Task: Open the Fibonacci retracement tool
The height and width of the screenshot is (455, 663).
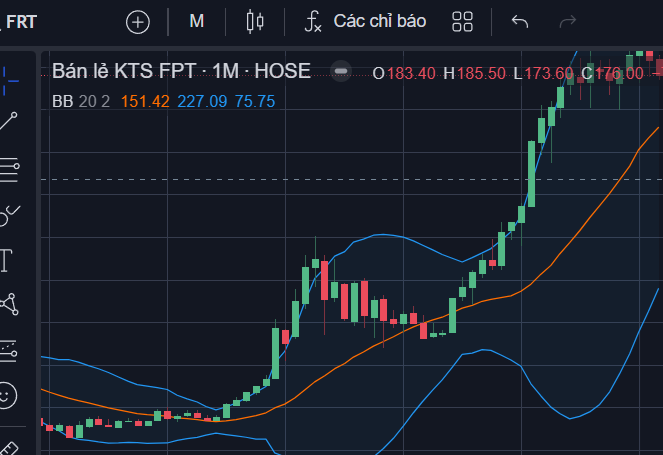Action: [x=9, y=170]
